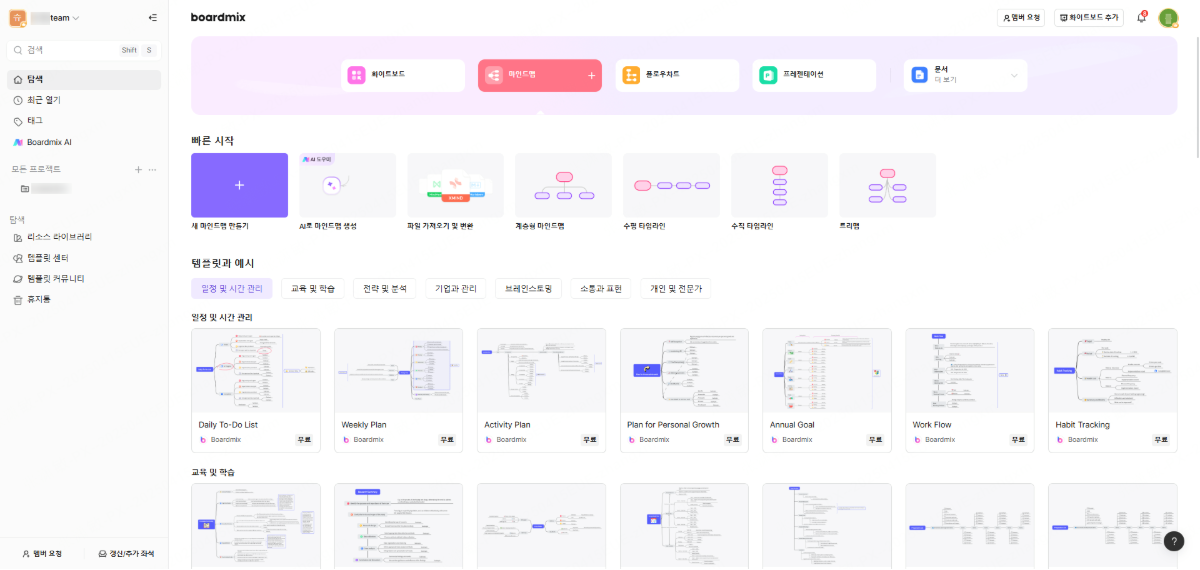This screenshot has height=570, width=1200.
Task: Expand the team name dropdown
Action: pos(76,18)
